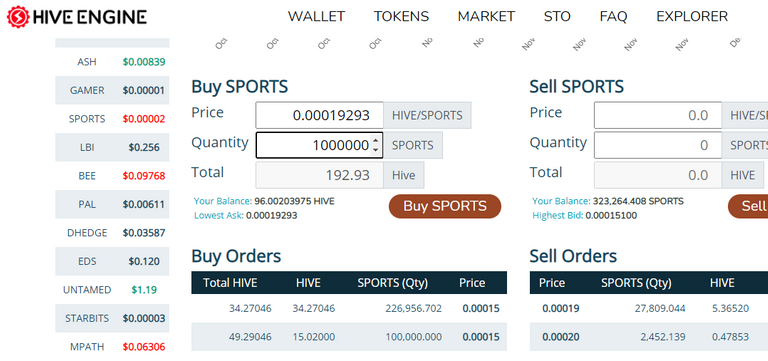Select the STARBITS token row
The image size is (768, 361).
click(x=112, y=318)
